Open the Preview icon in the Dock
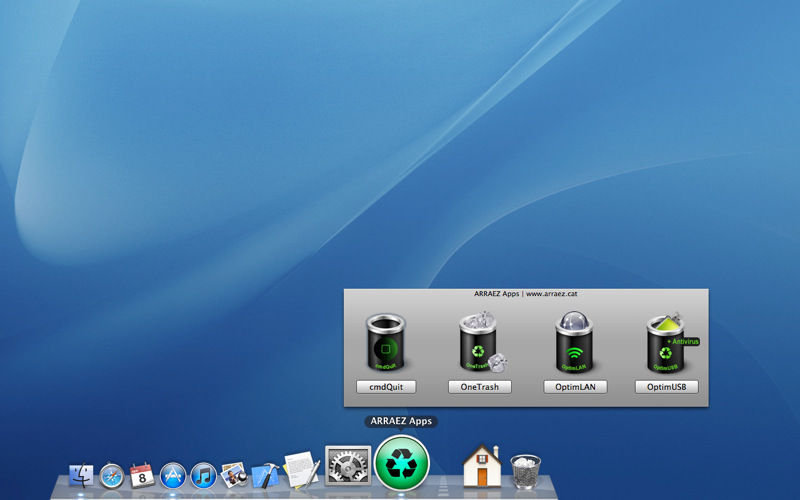Image resolution: width=800 pixels, height=500 pixels. pyautogui.click(x=234, y=475)
